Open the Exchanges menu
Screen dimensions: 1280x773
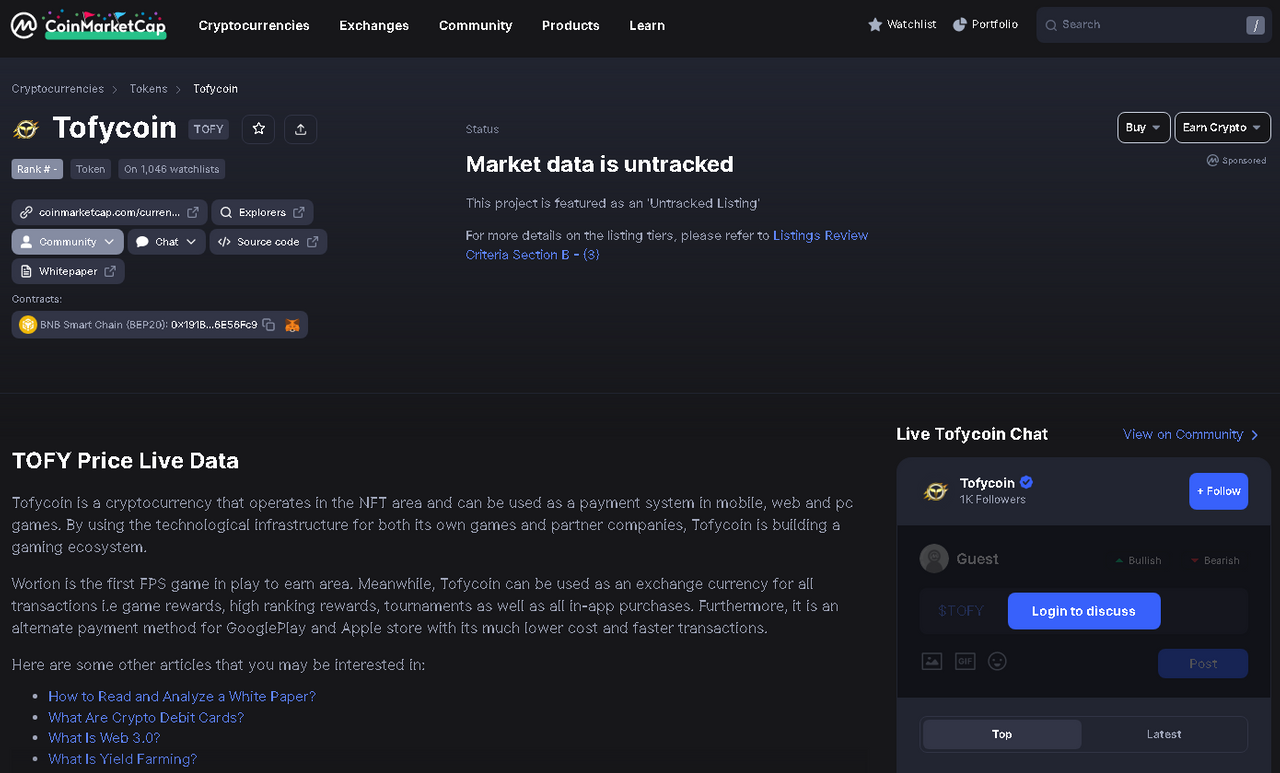[x=374, y=25]
